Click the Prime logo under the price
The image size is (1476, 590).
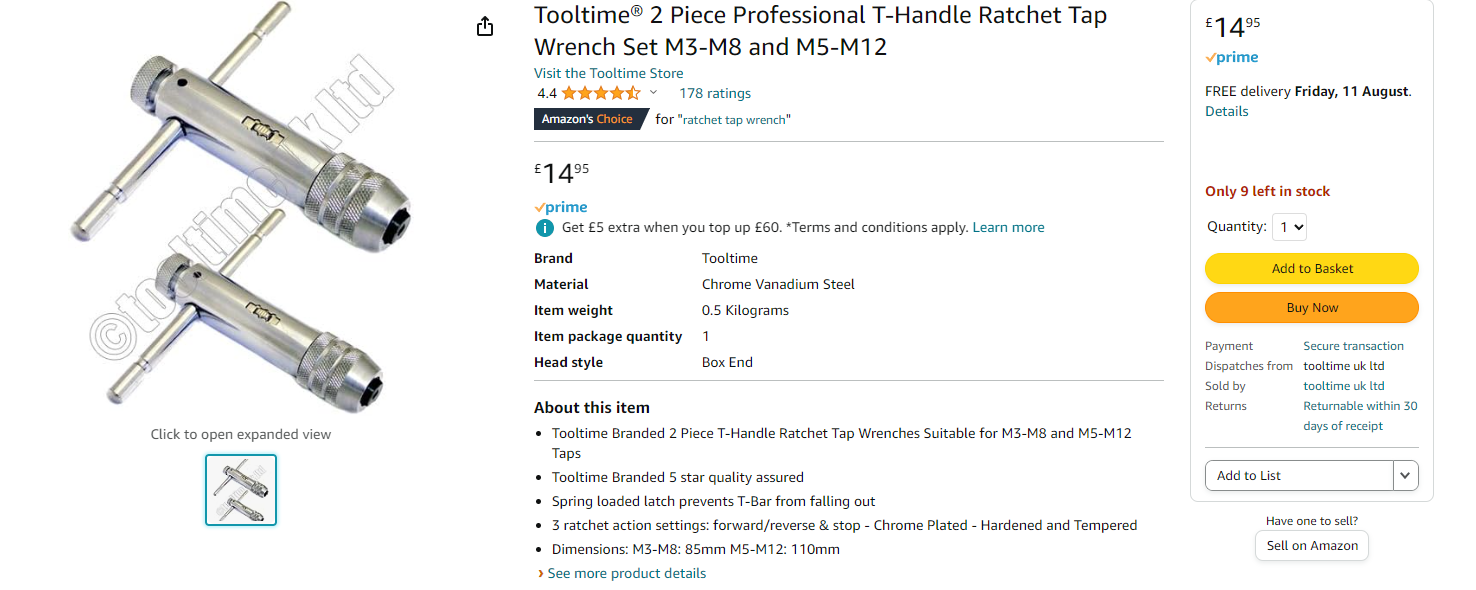tap(561, 207)
